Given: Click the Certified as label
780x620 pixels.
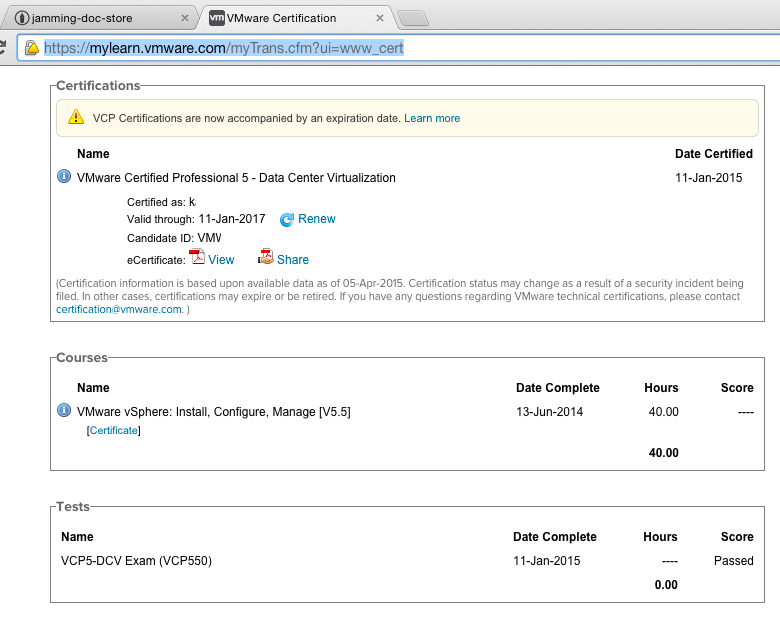Looking at the screenshot, I should point(156,203).
